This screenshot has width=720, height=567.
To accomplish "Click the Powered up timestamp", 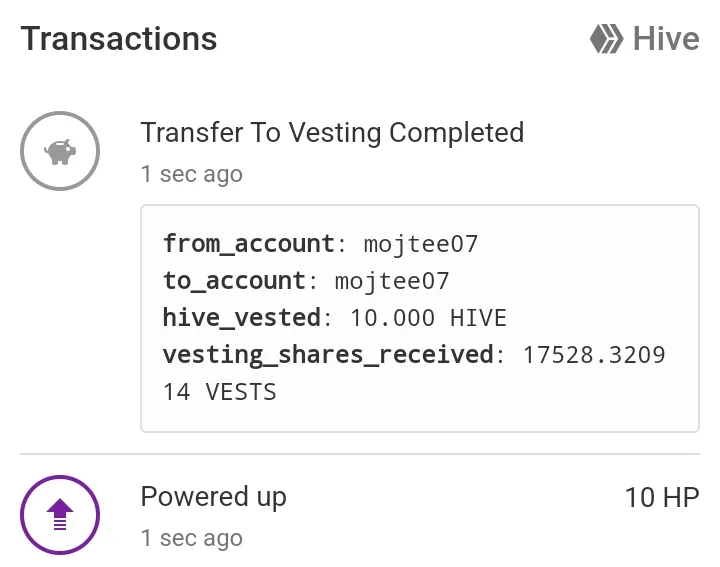I will click(191, 538).
